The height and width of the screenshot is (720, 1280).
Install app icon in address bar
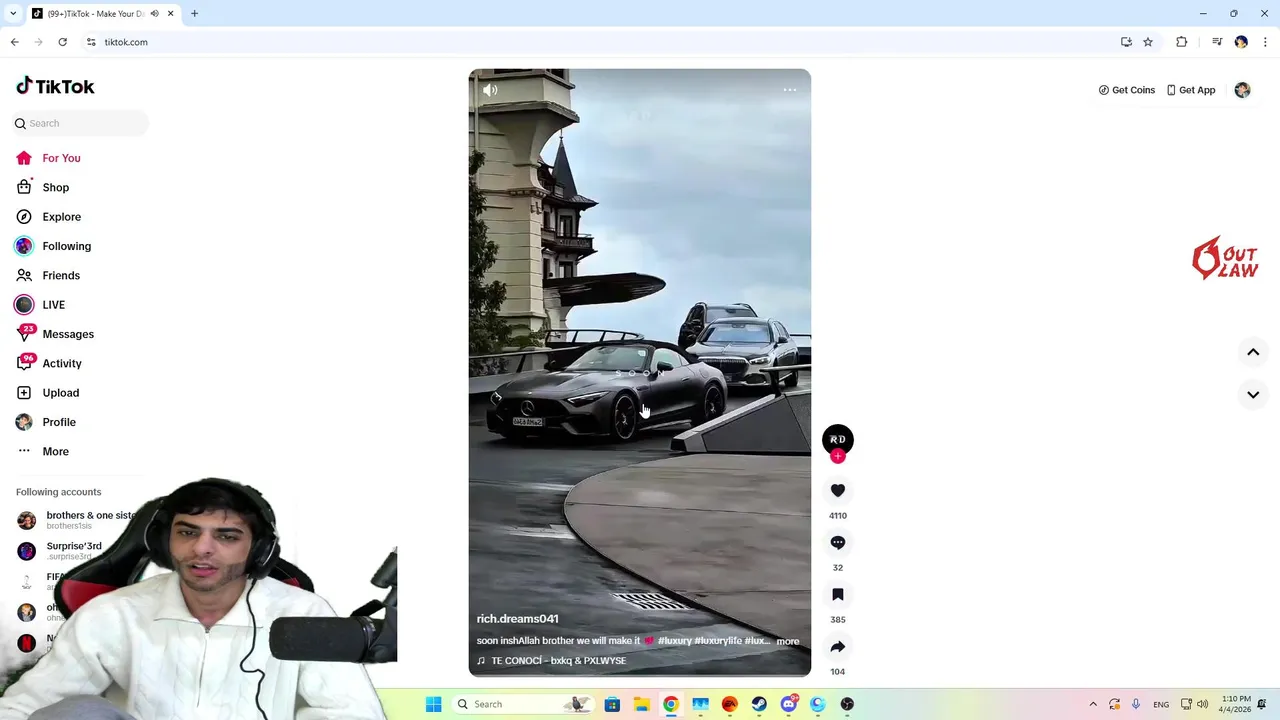1126,42
